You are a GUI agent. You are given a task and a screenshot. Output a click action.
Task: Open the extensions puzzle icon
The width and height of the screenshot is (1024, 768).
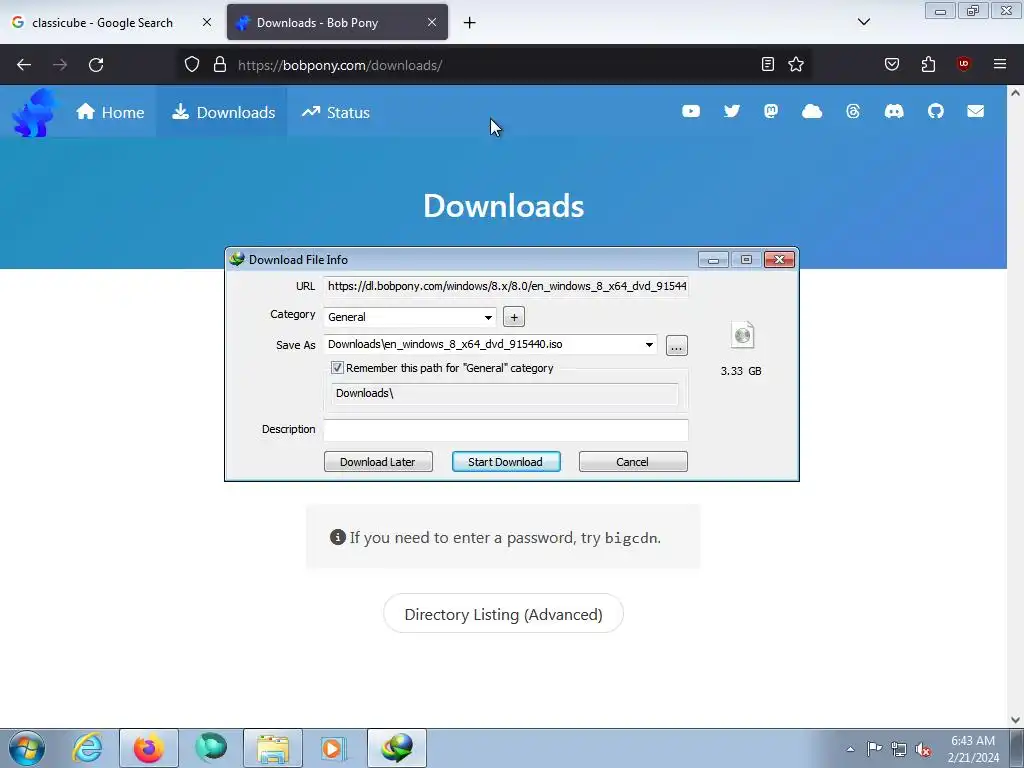coord(928,64)
